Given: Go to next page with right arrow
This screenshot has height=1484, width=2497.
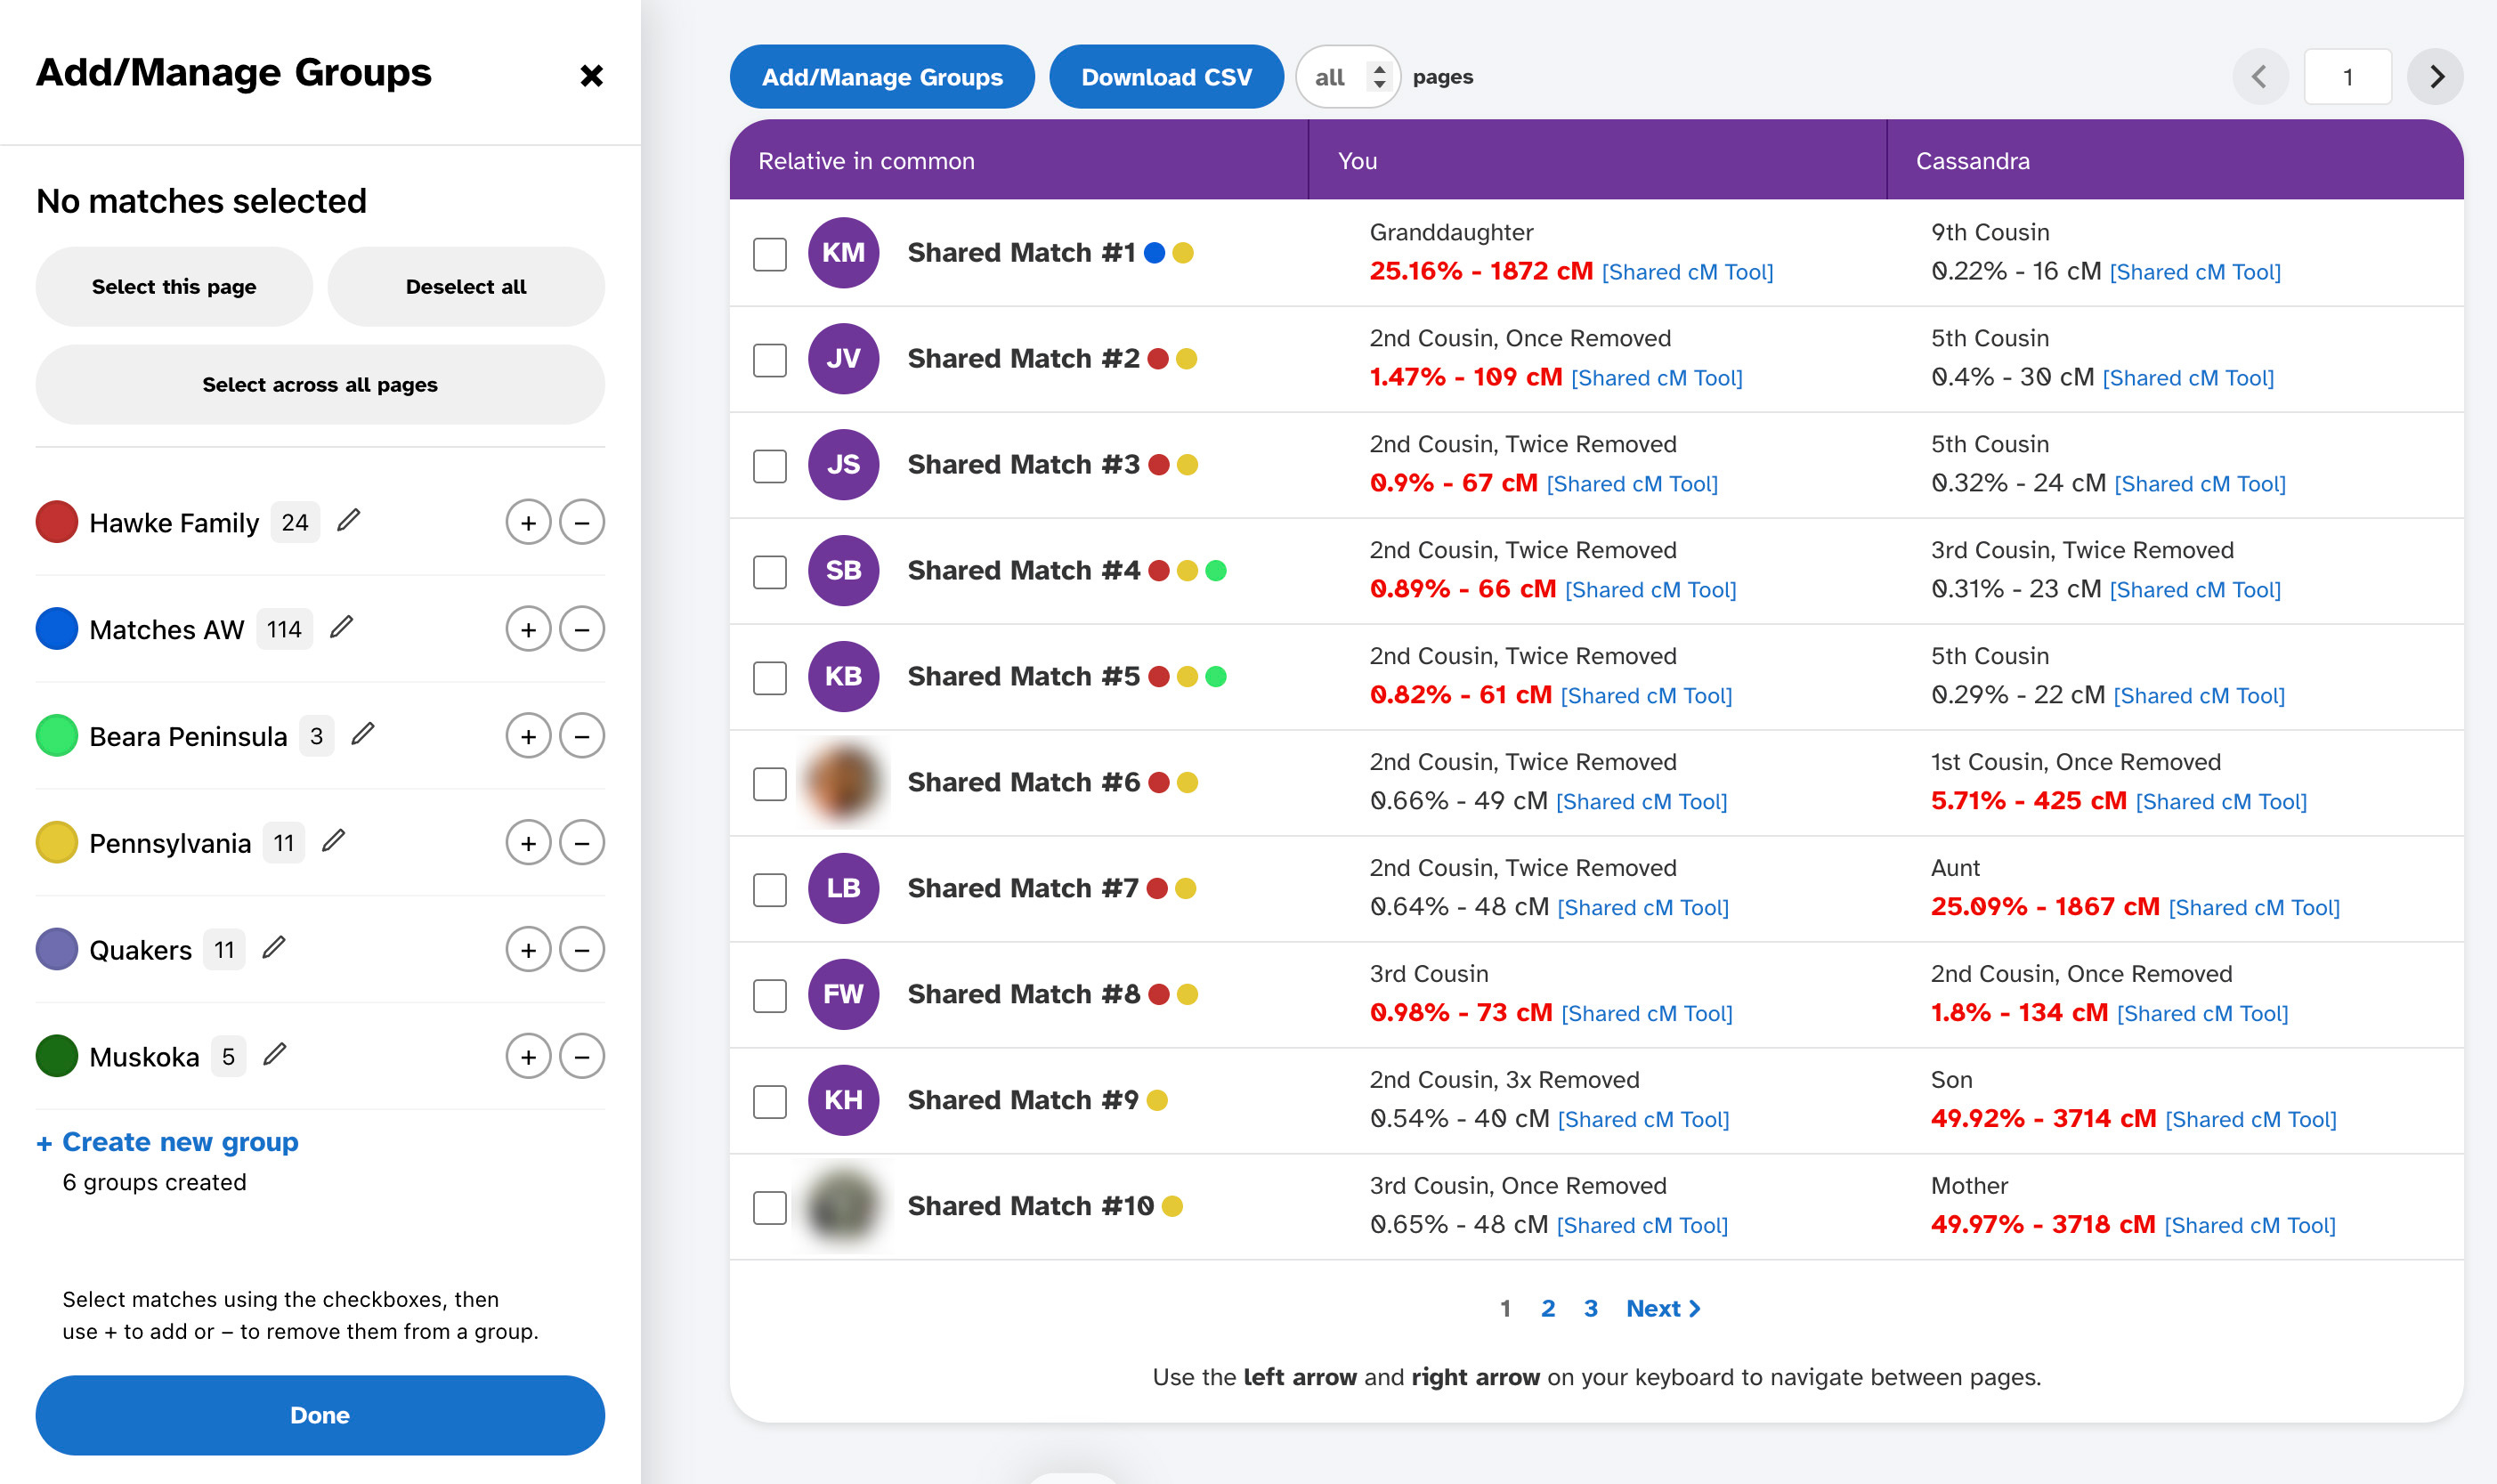Looking at the screenshot, I should (x=2436, y=77).
